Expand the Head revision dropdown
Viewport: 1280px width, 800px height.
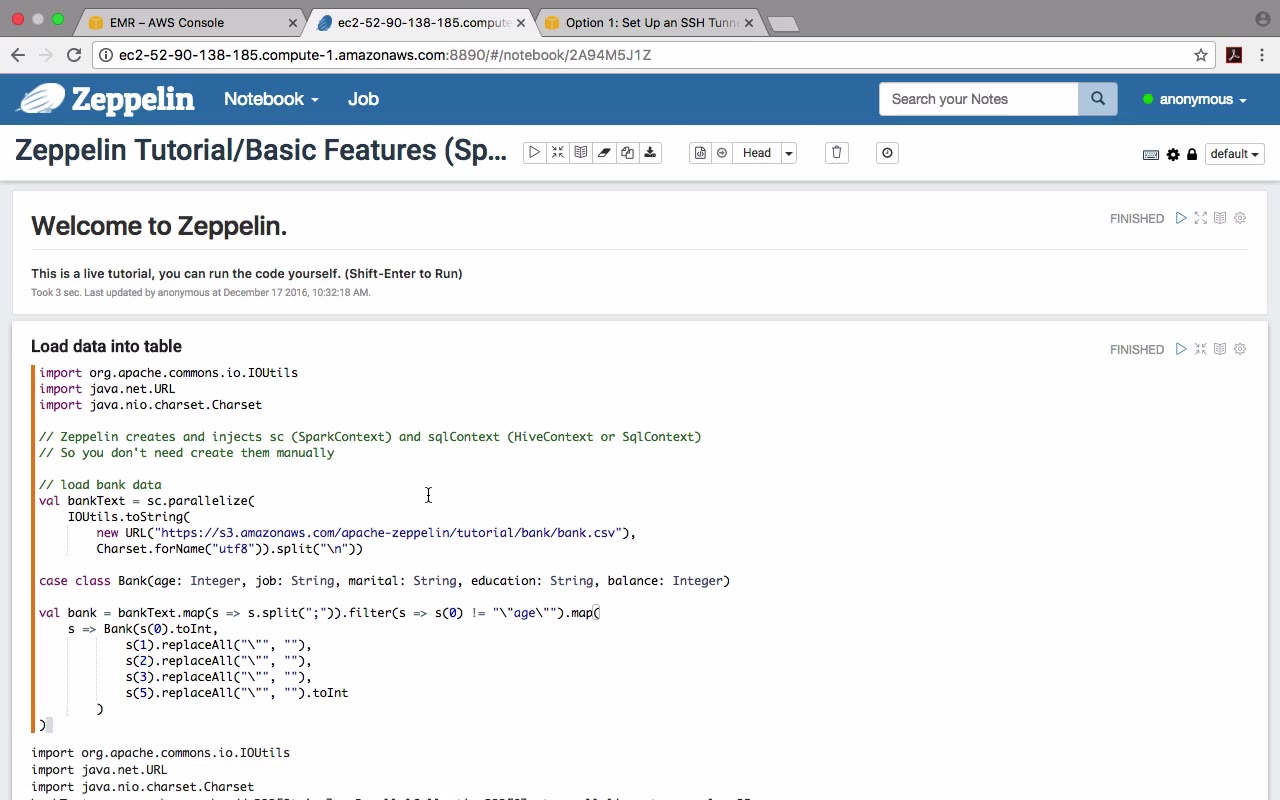788,153
